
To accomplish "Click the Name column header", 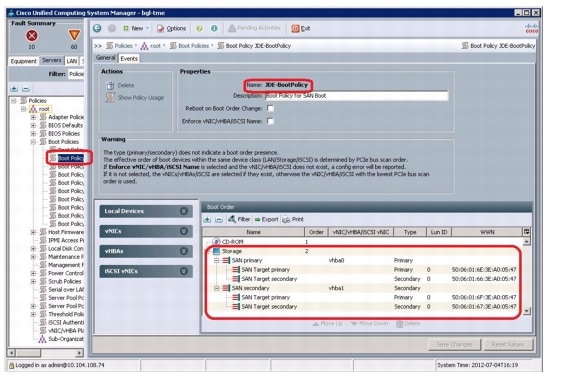I will (x=253, y=232).
